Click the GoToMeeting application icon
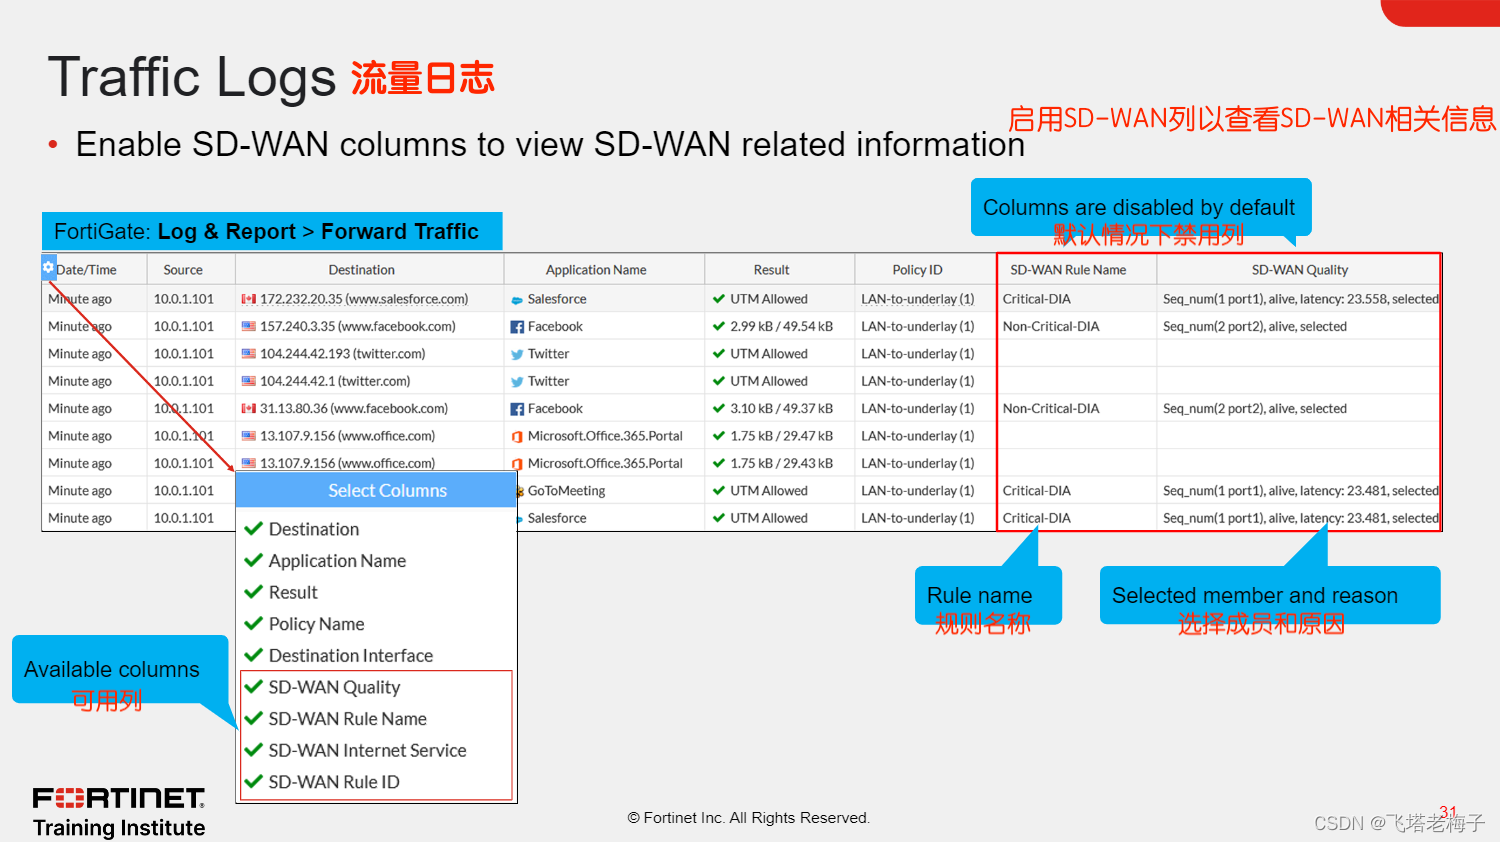This screenshot has width=1500, height=842. (520, 491)
